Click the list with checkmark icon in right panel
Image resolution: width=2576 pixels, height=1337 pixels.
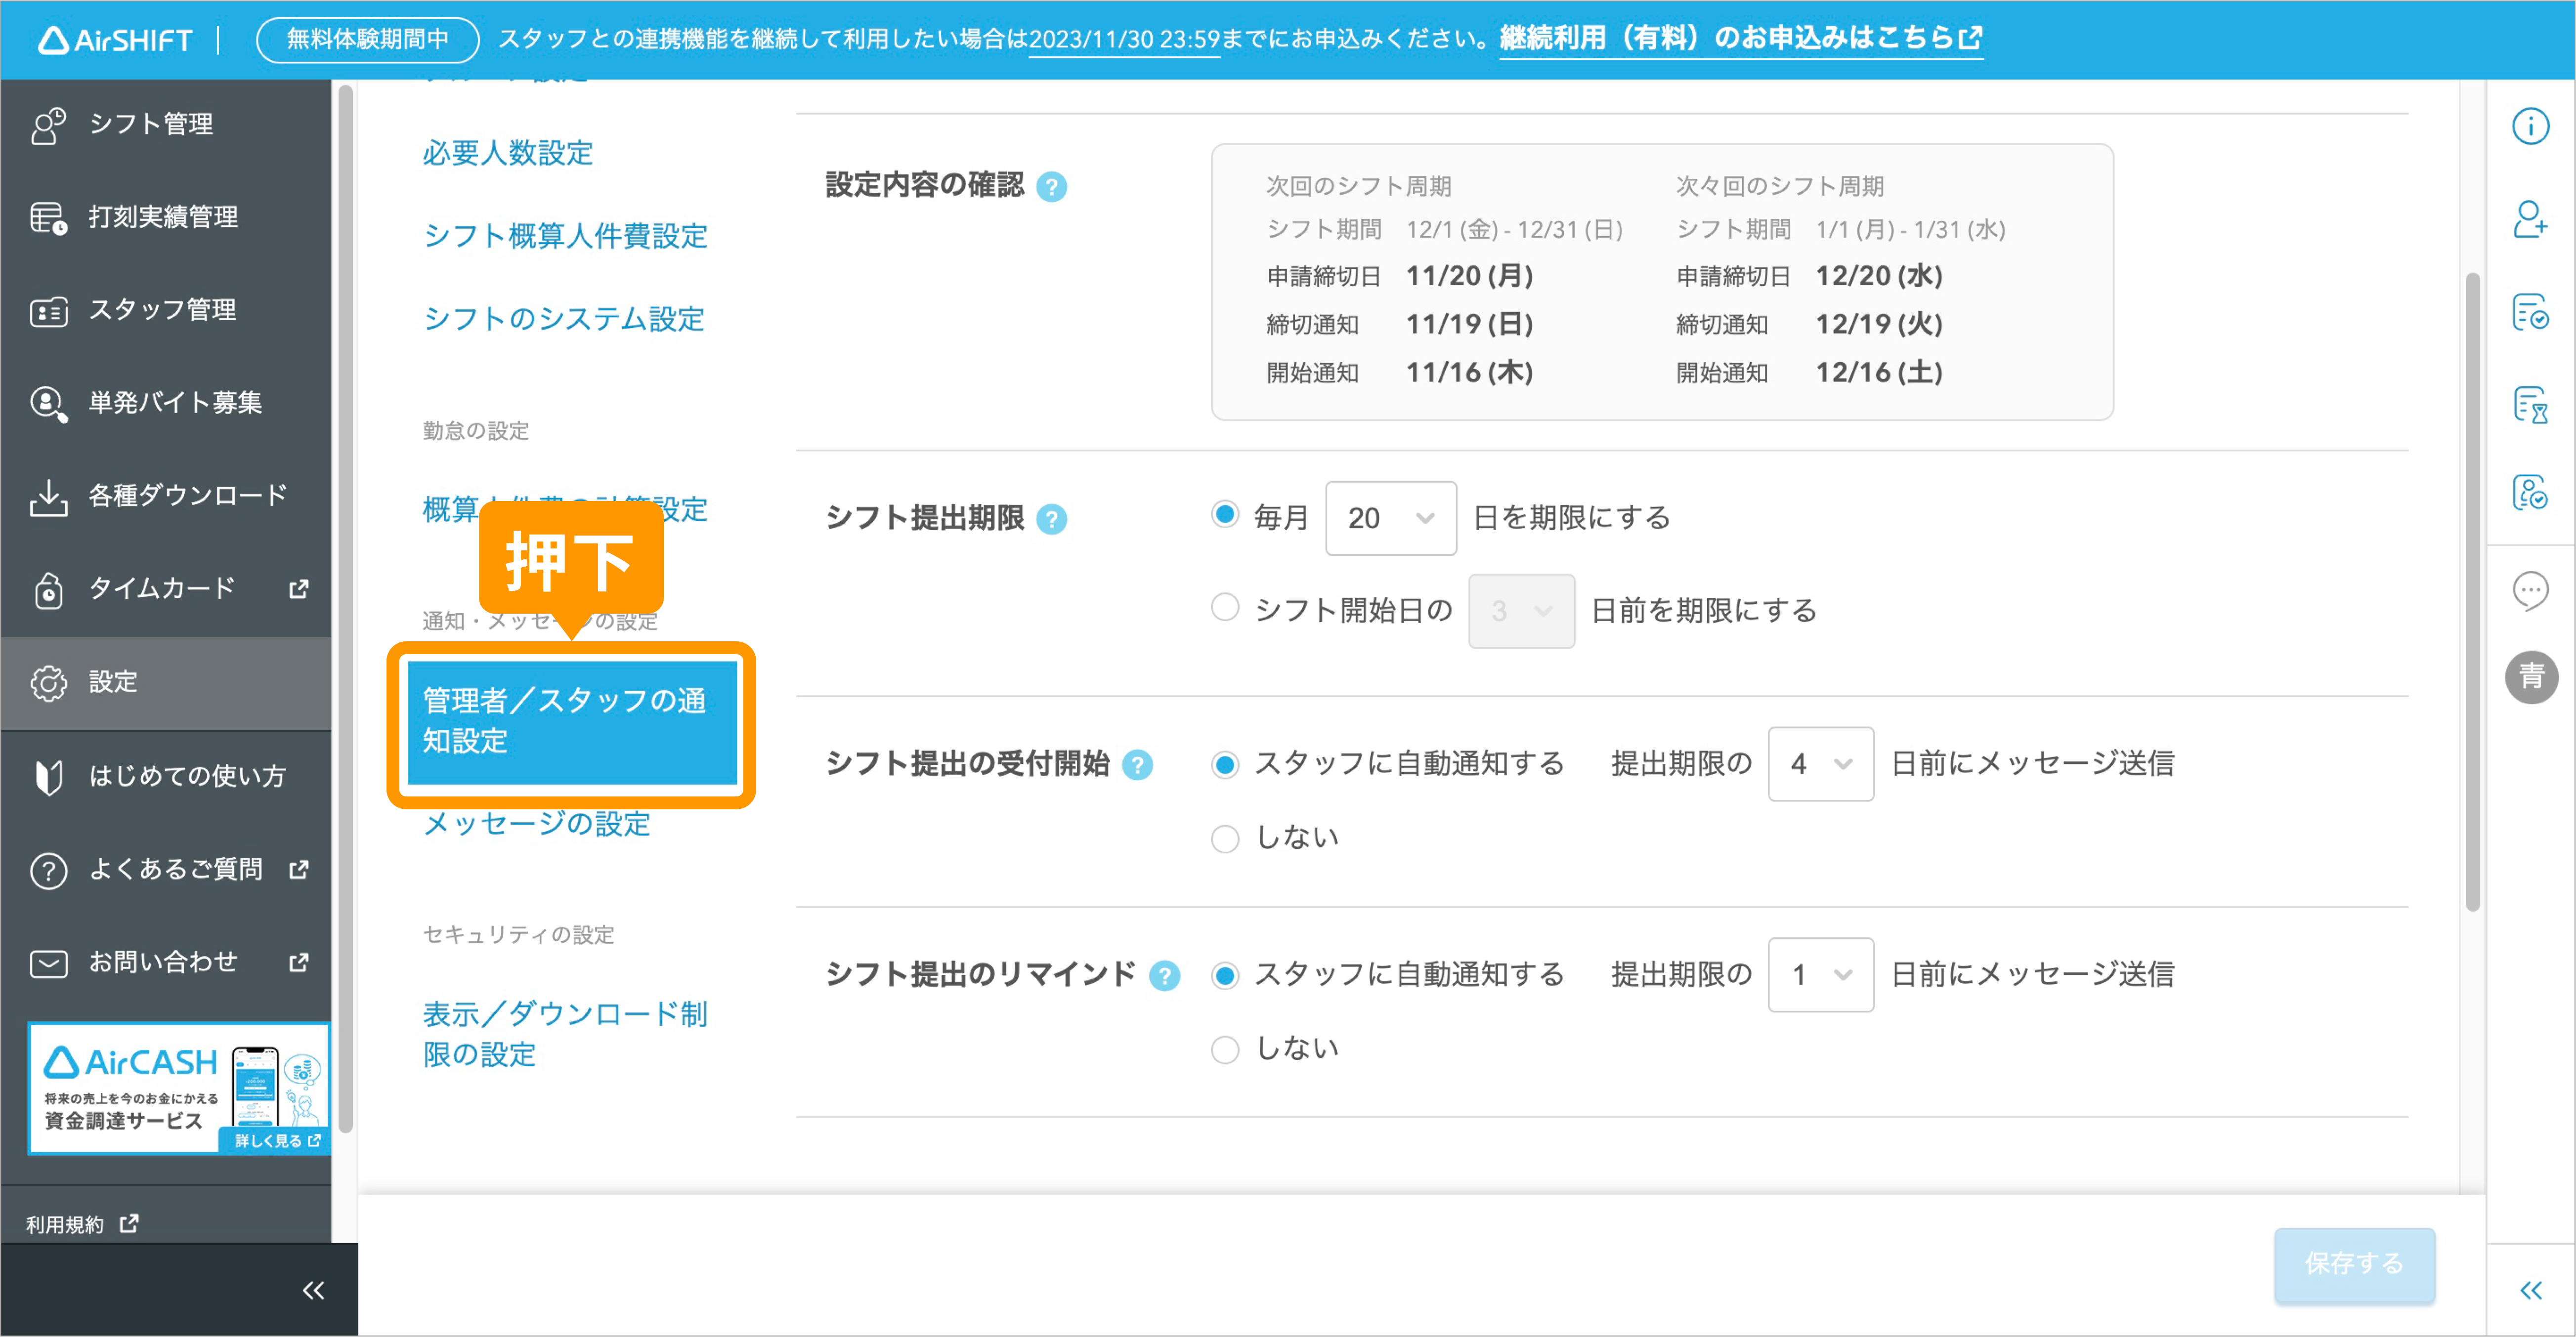[x=2531, y=312]
